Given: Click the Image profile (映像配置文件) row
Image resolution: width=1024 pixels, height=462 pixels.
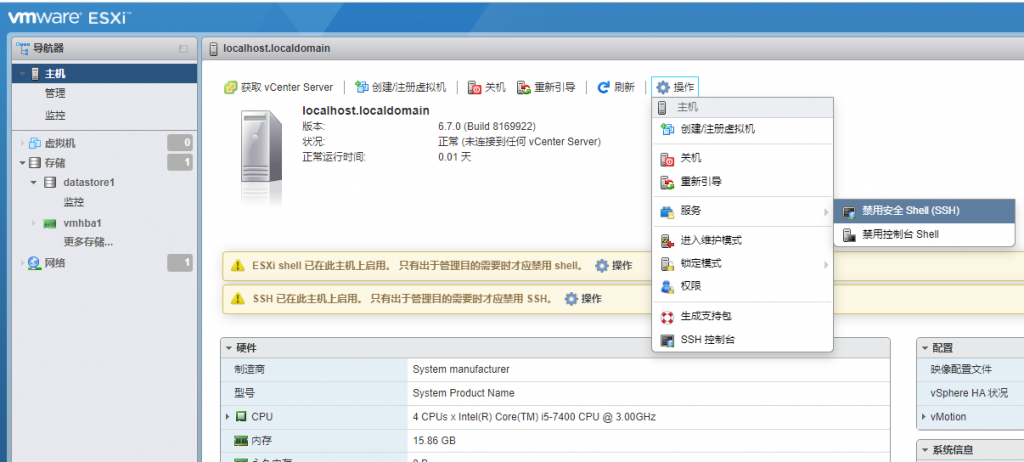Looking at the screenshot, I should click(x=970, y=370).
